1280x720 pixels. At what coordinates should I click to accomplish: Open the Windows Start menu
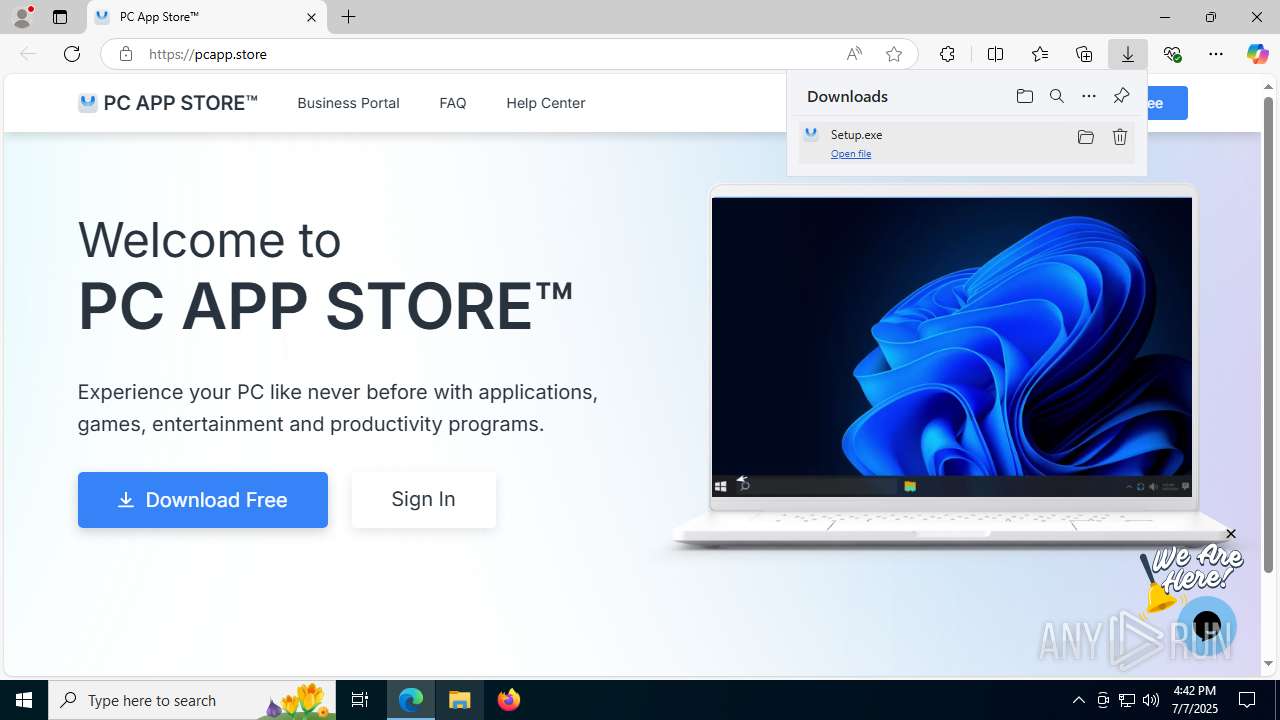[x=24, y=700]
